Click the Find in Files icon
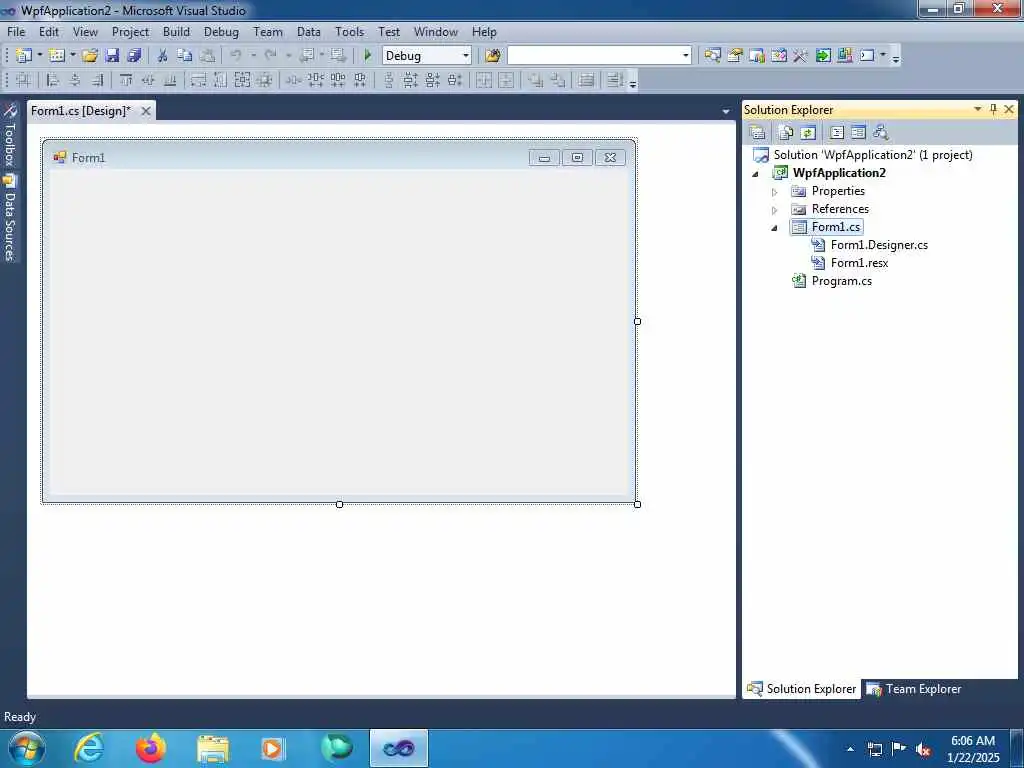1024x768 pixels. coord(492,56)
